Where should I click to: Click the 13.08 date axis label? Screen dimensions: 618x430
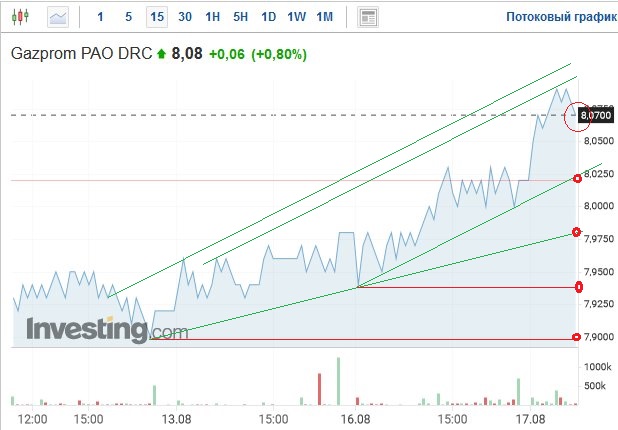point(177,419)
